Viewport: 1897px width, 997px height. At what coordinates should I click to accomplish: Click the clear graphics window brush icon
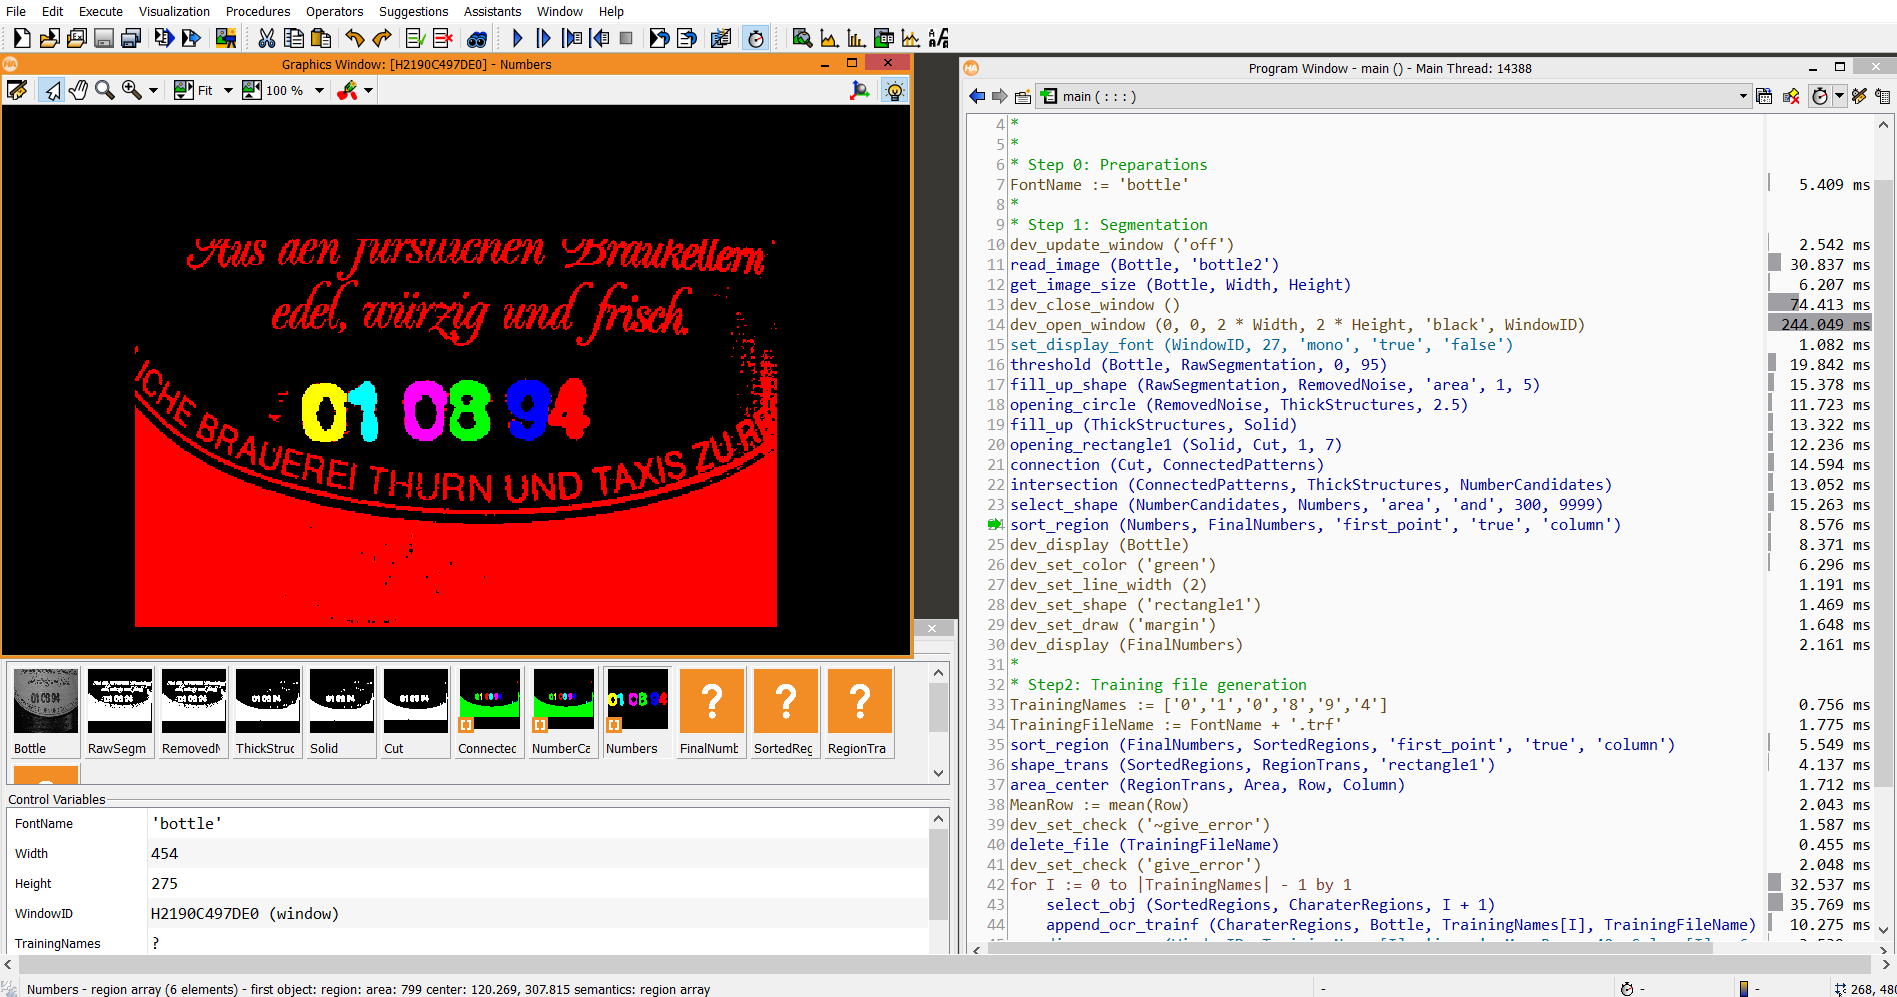[x=17, y=90]
